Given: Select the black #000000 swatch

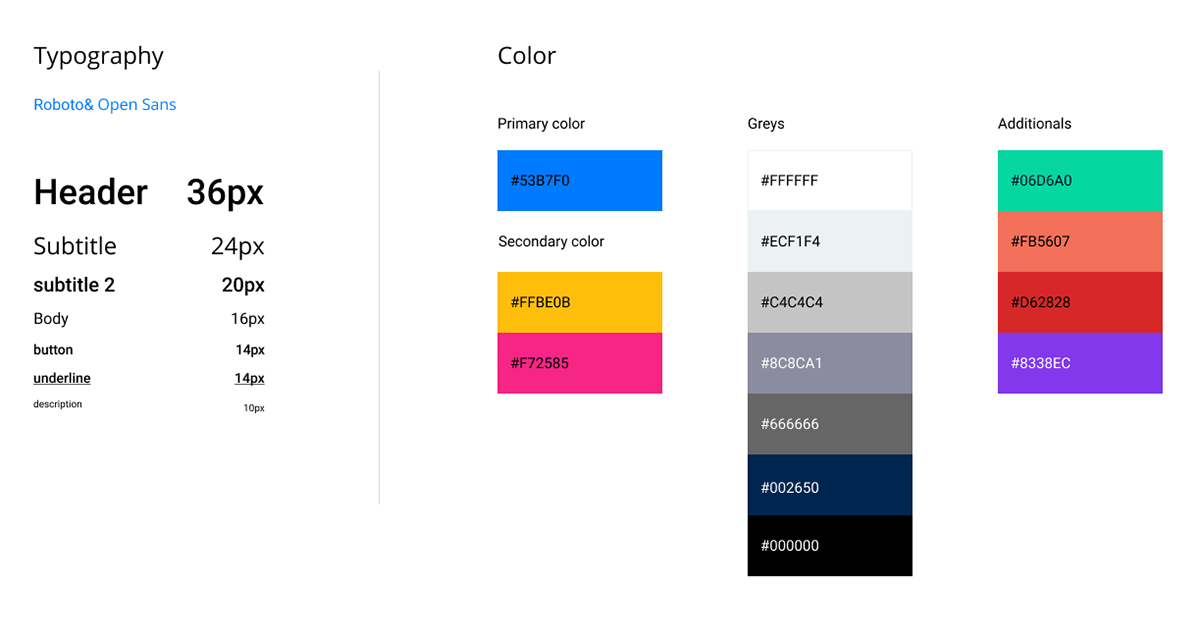Looking at the screenshot, I should pyautogui.click(x=829, y=546).
